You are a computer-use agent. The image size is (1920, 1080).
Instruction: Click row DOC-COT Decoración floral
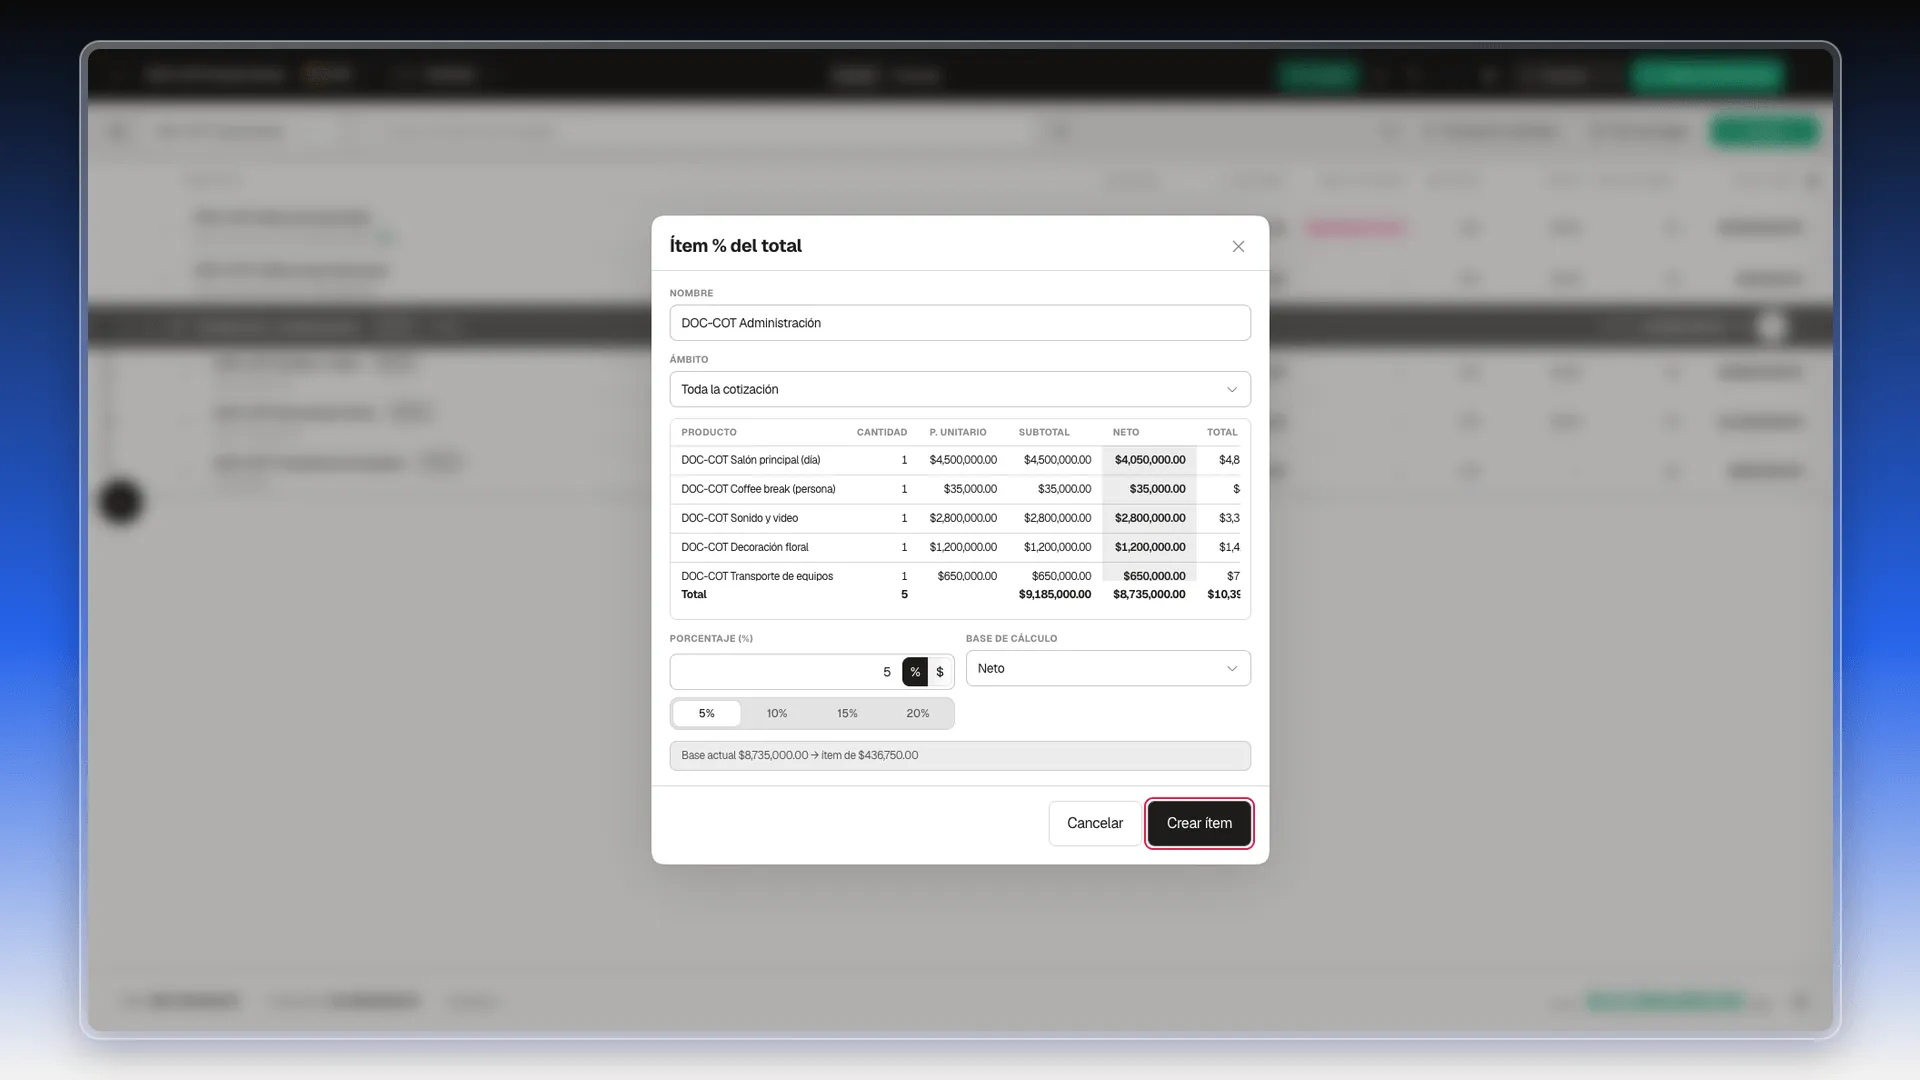960,547
